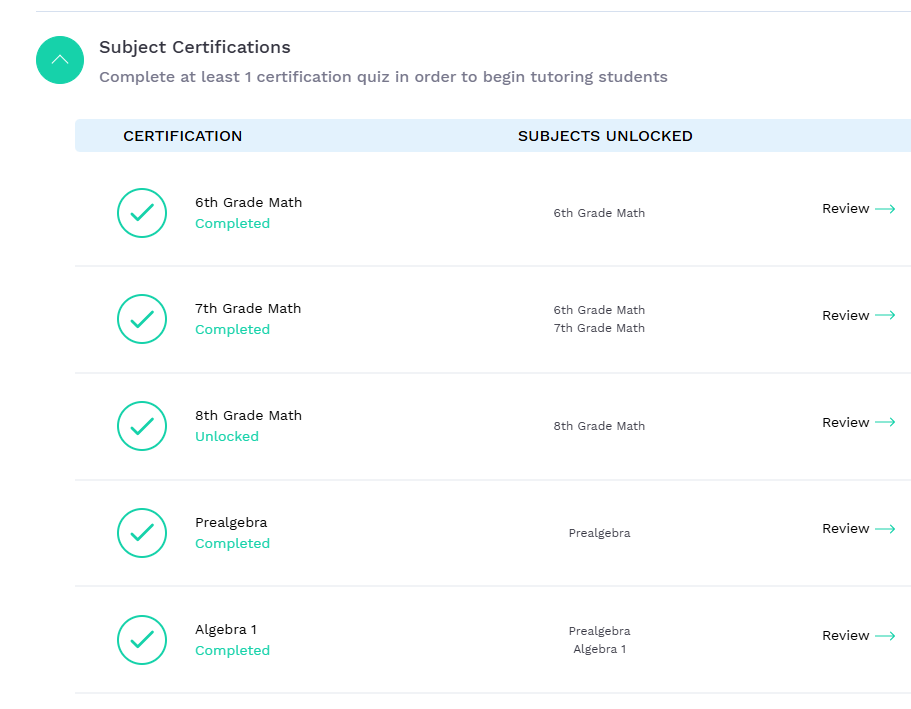Select the 8th Grade Math certification title
The image size is (911, 709).
click(248, 416)
